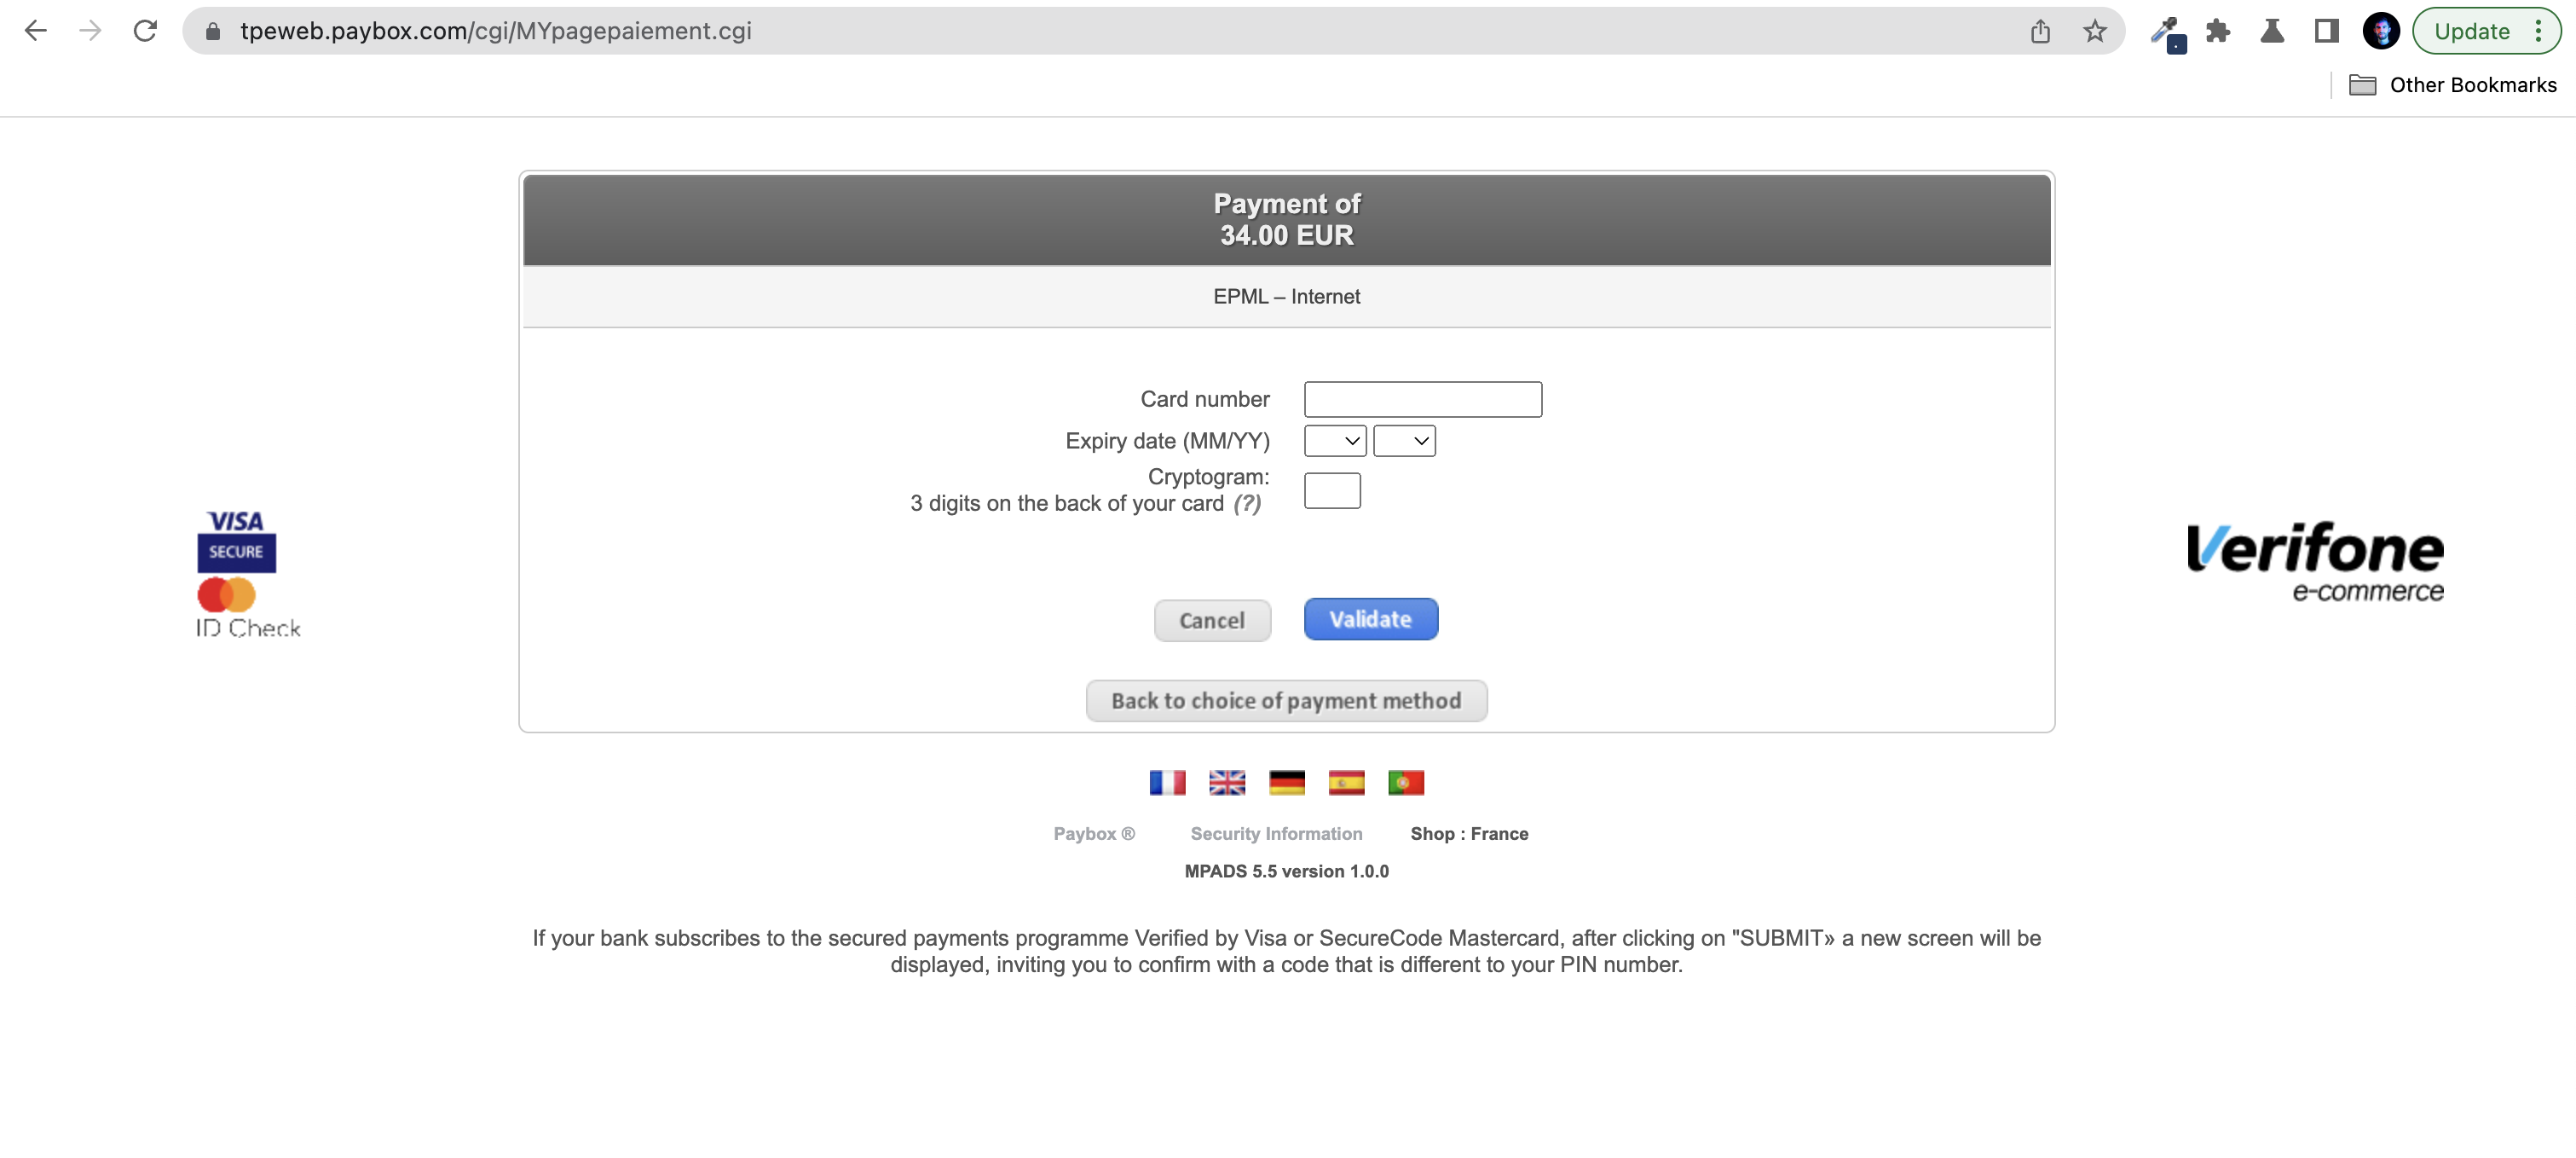
Task: Select the French flag language icon
Action: pos(1167,782)
